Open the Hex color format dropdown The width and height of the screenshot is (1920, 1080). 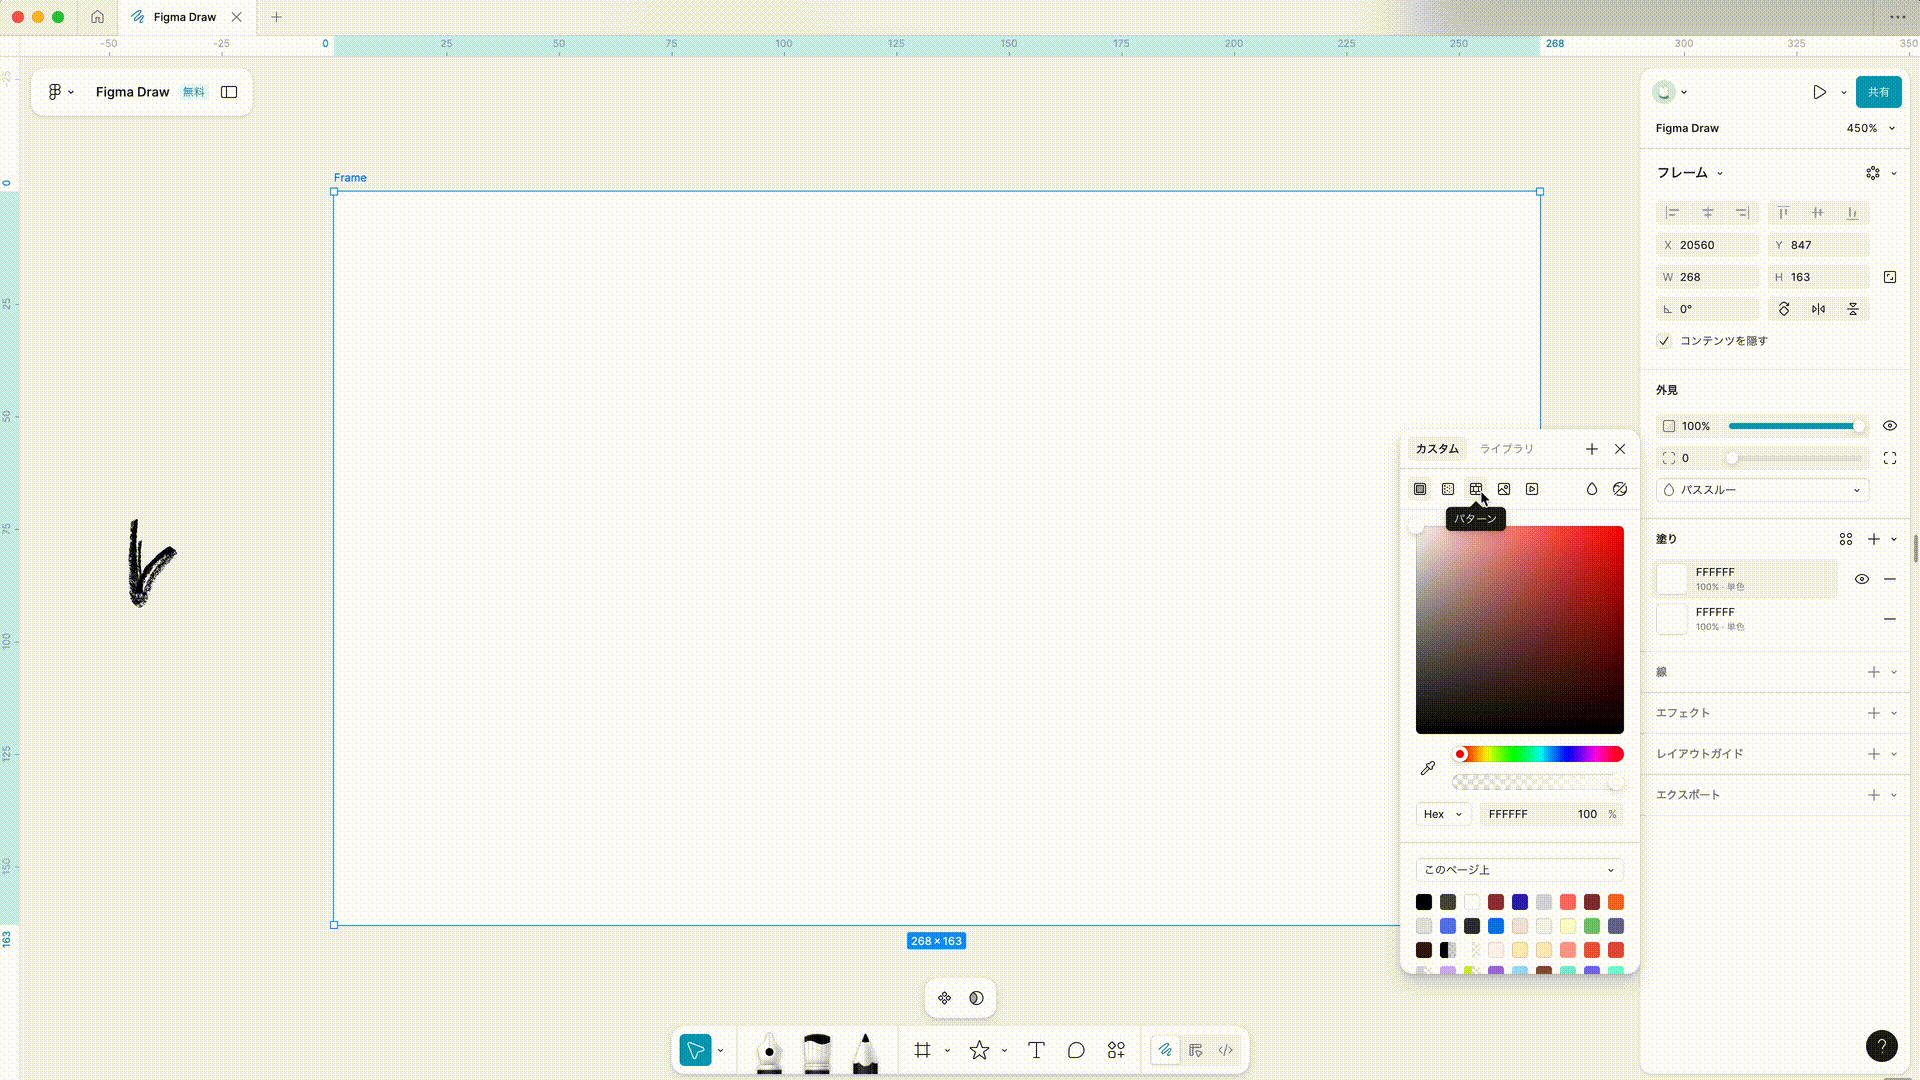[1443, 814]
